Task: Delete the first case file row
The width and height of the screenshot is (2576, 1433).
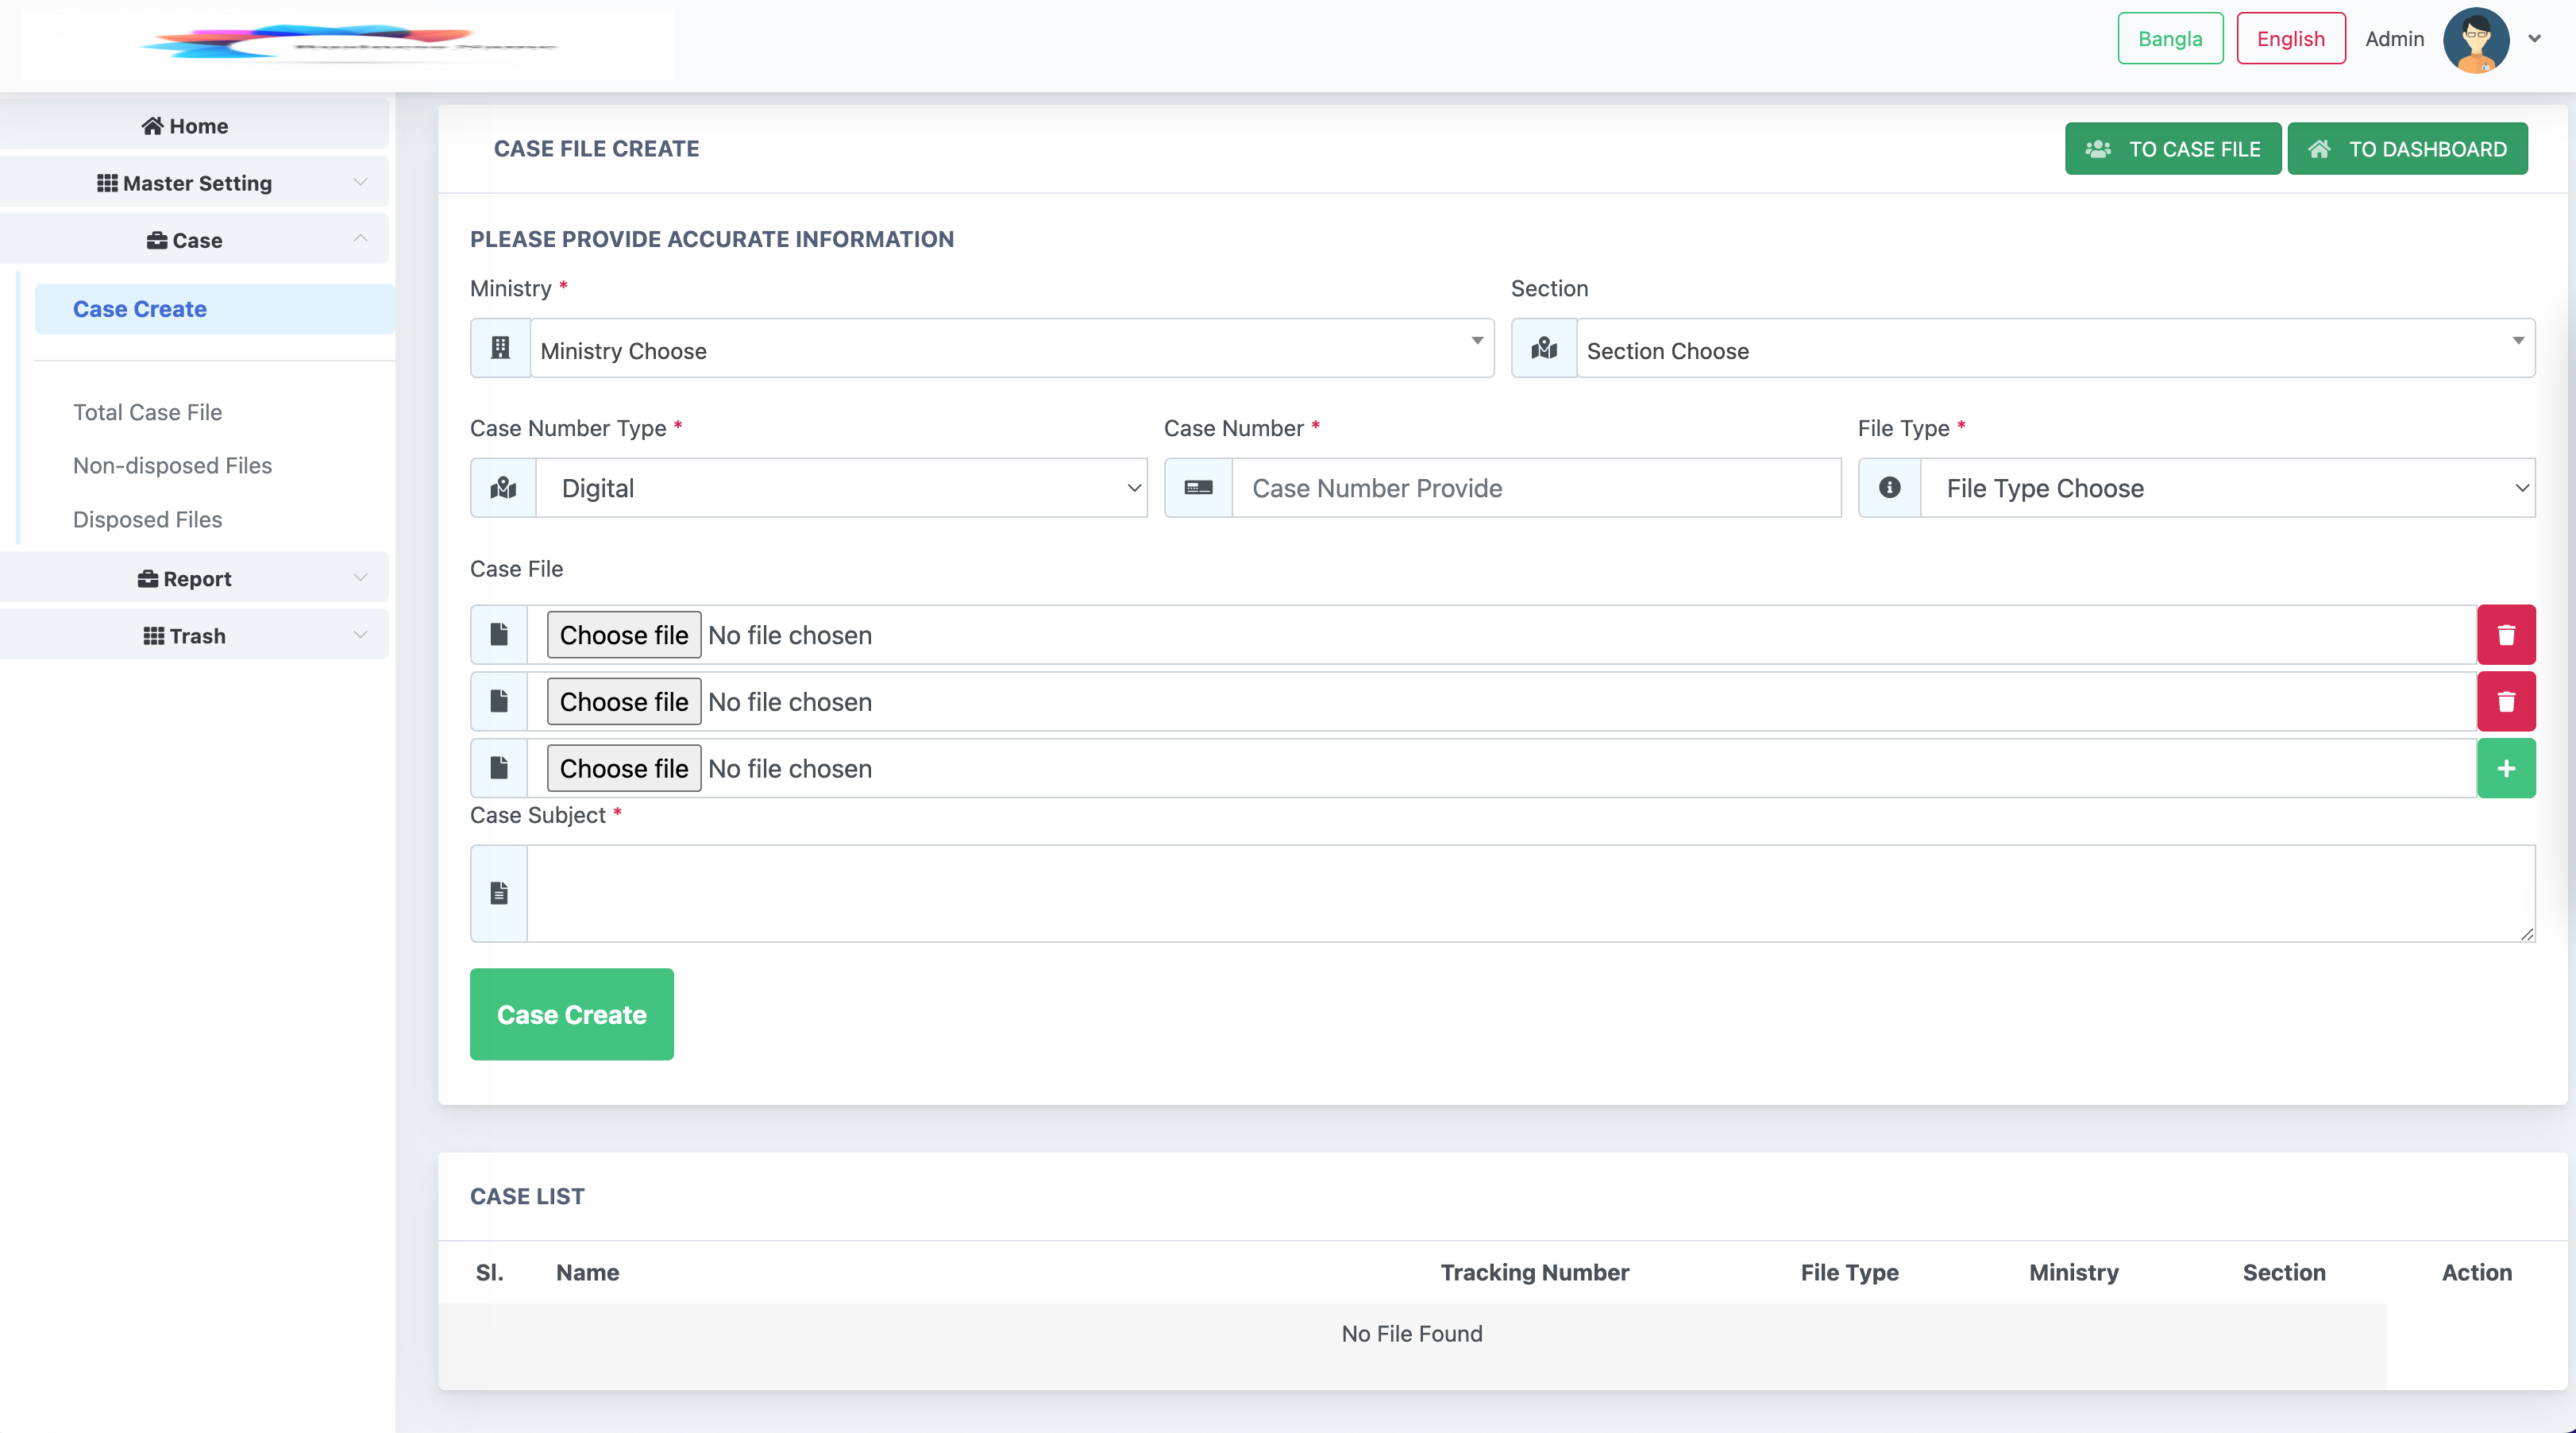Action: coord(2505,635)
